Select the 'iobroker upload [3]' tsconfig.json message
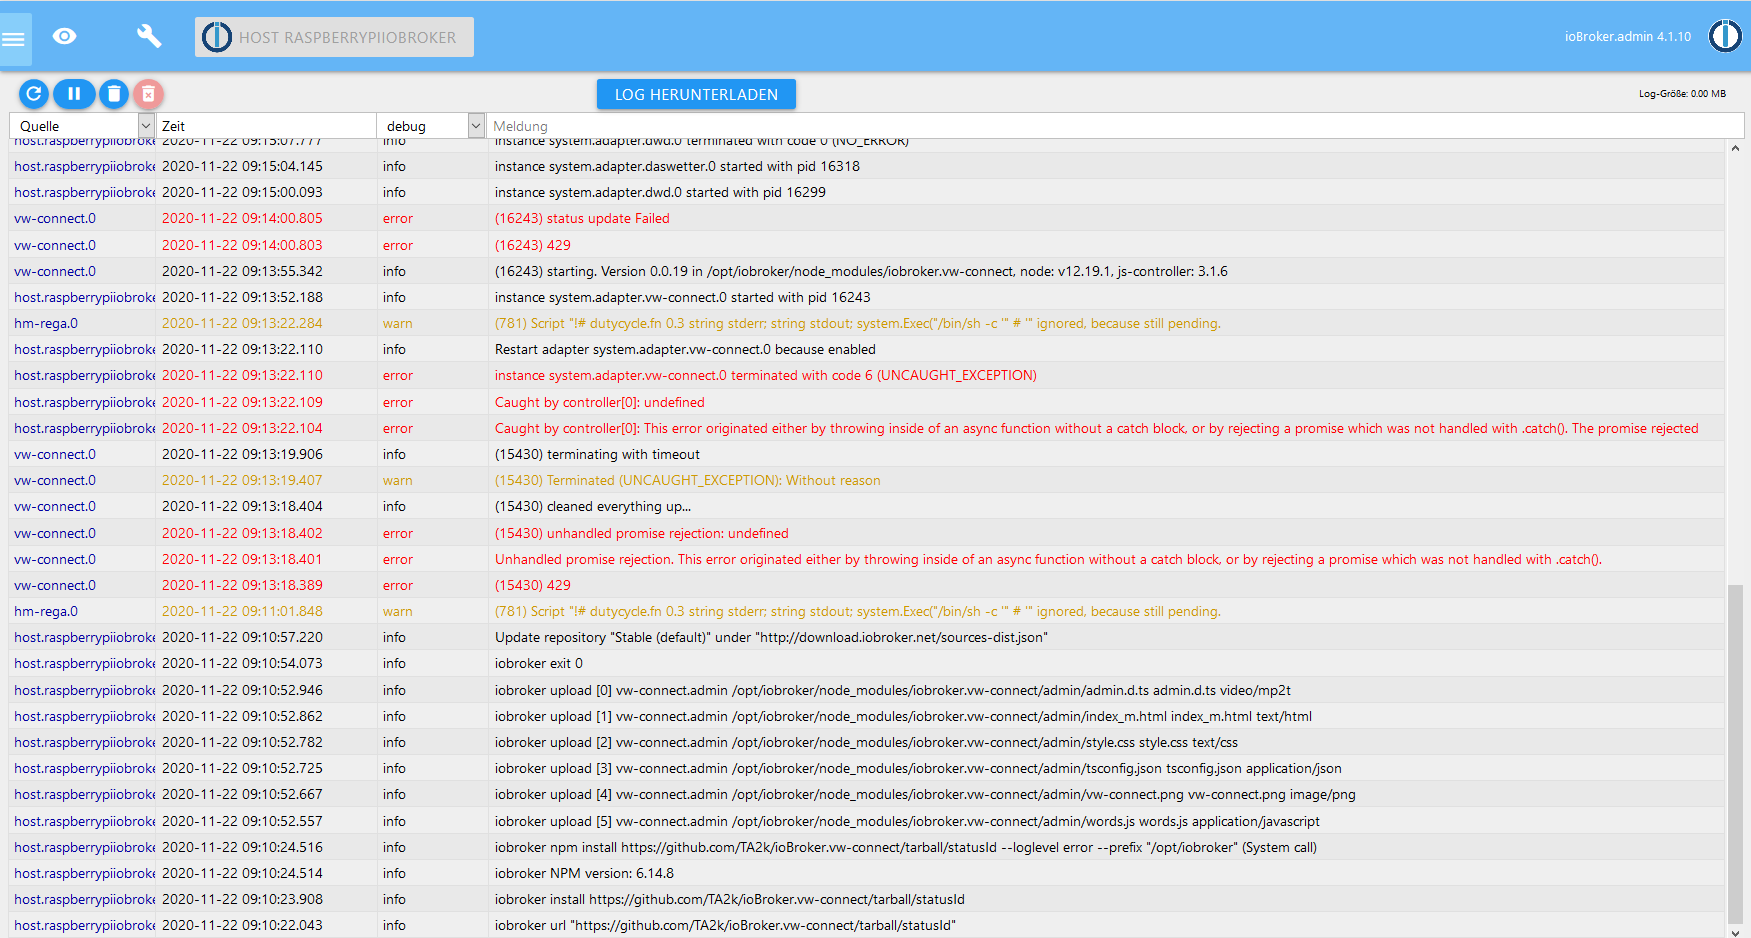Screen dimensions: 1751x938 [918, 768]
